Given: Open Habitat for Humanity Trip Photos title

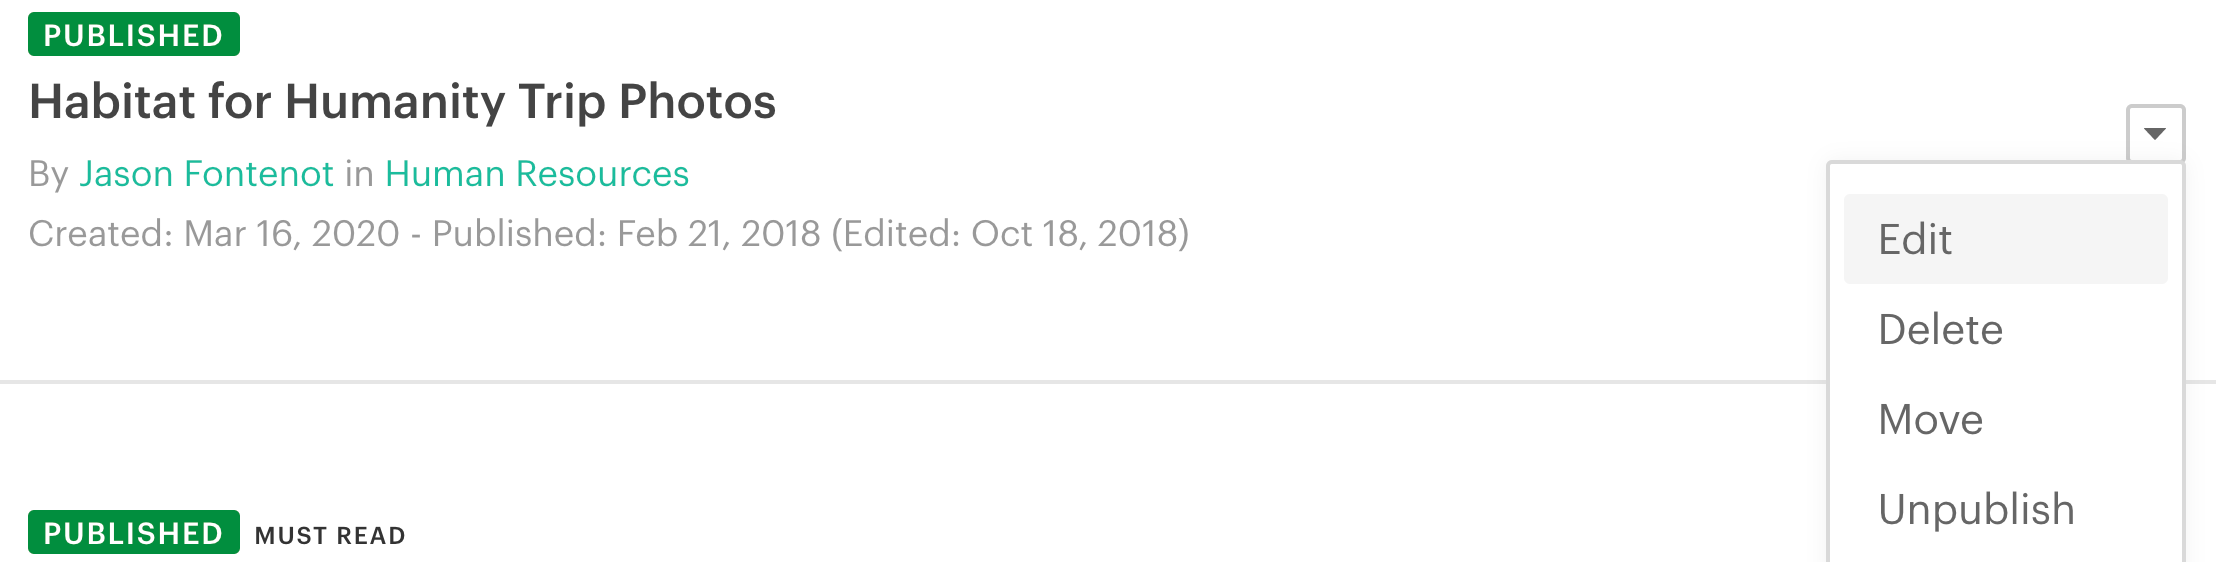Looking at the screenshot, I should pyautogui.click(x=402, y=102).
